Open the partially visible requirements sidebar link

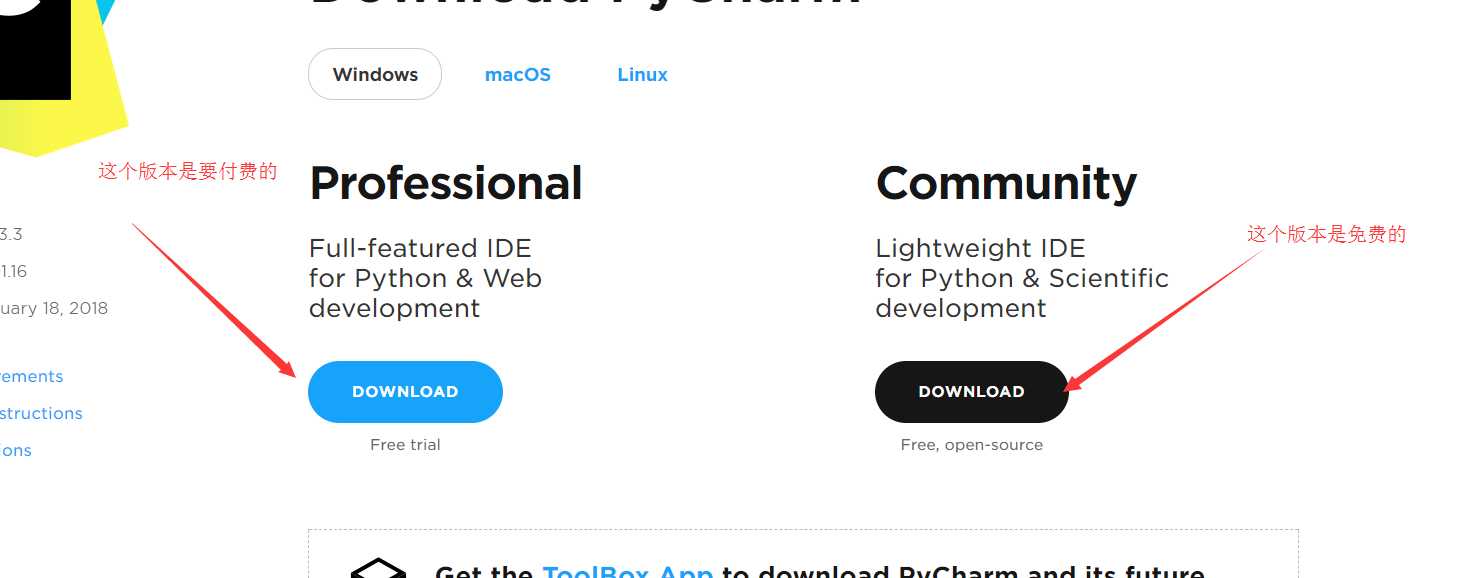point(31,376)
